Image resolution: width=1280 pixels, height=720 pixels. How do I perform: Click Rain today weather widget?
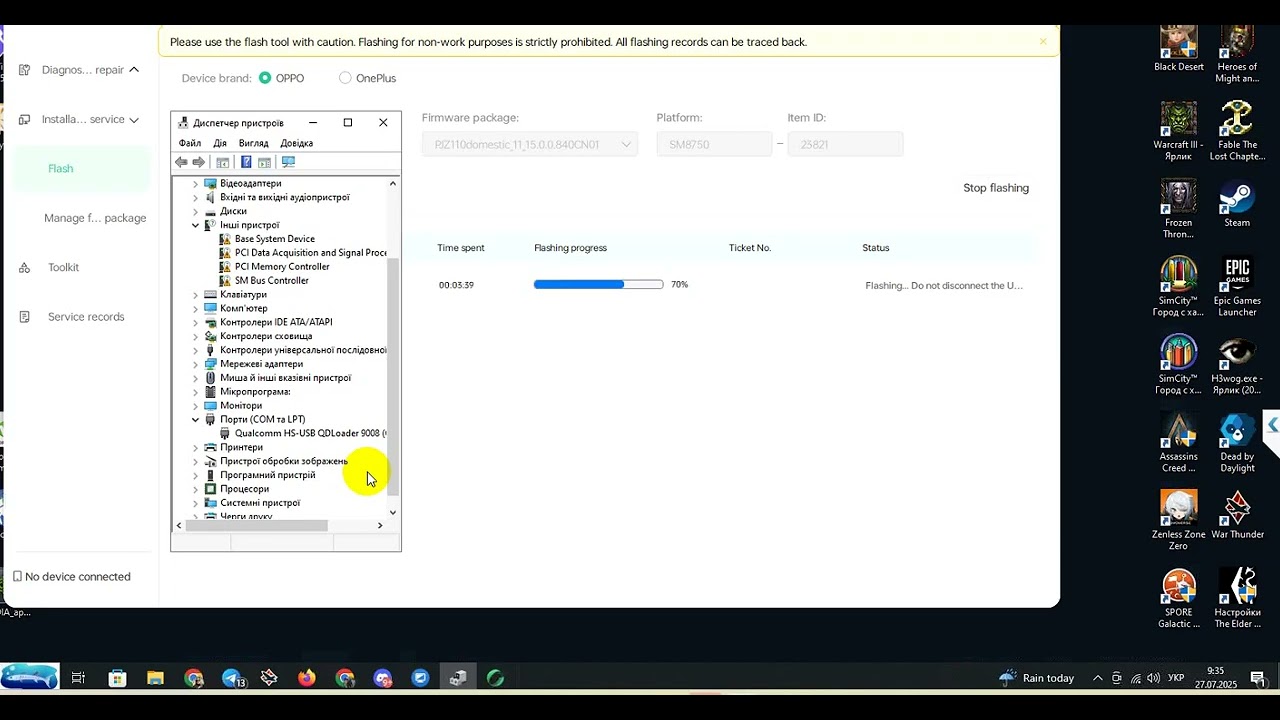coord(1037,678)
